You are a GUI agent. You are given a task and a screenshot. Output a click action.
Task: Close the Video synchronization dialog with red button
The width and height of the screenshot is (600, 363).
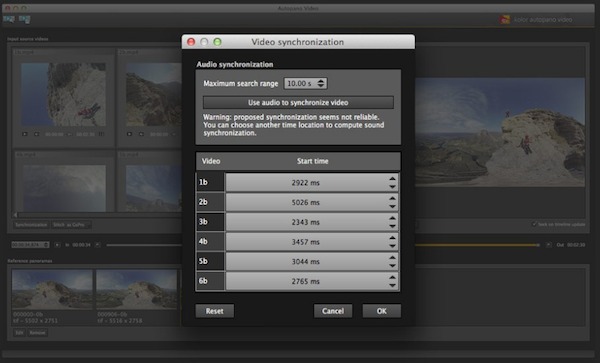coord(191,42)
